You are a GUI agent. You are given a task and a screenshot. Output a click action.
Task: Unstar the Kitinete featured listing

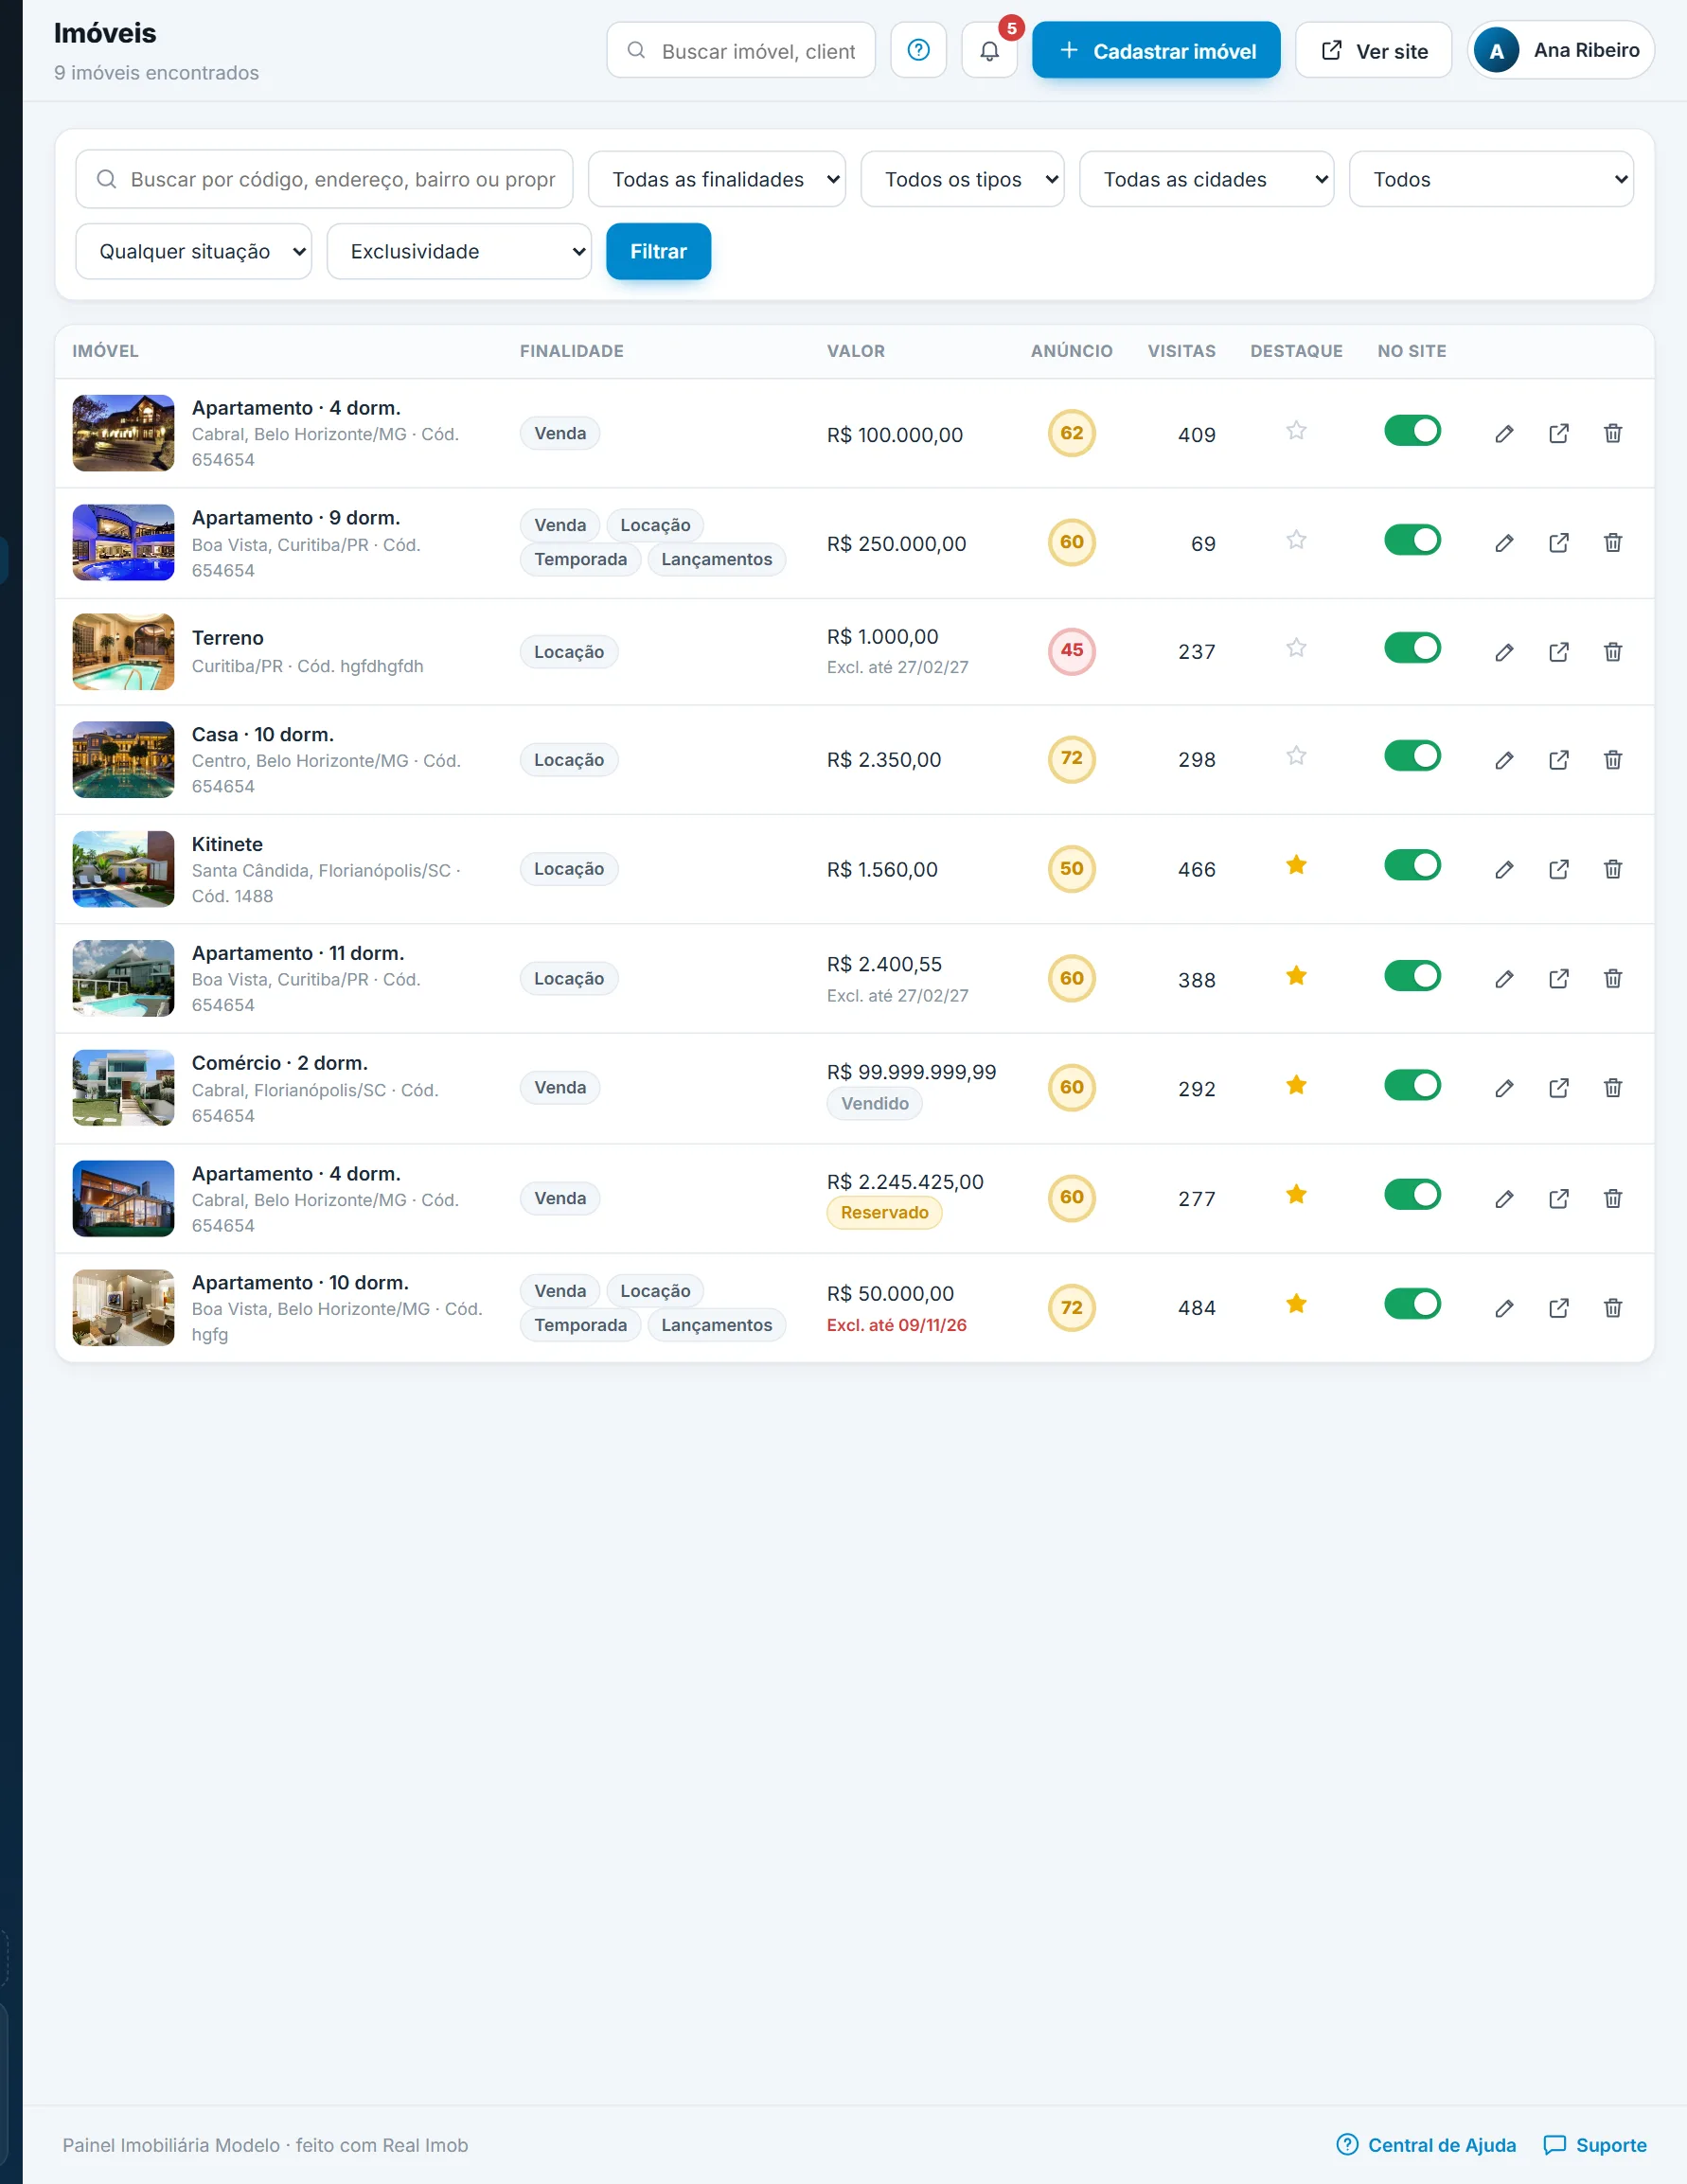[x=1296, y=865]
